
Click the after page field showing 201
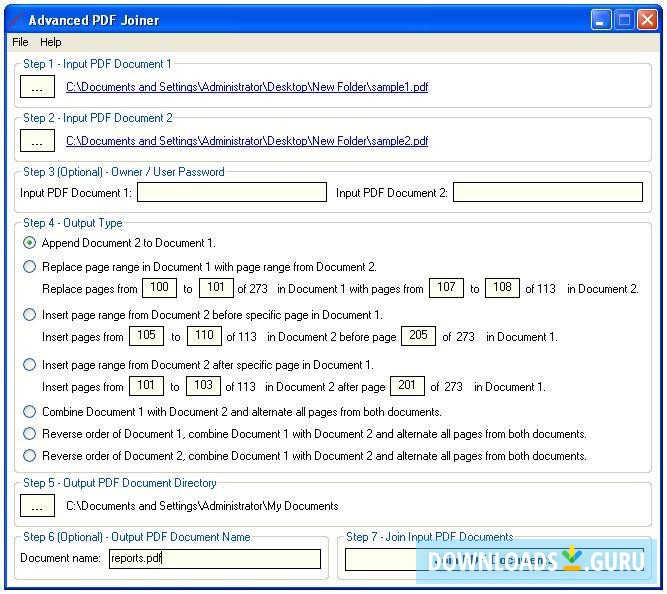tap(408, 386)
